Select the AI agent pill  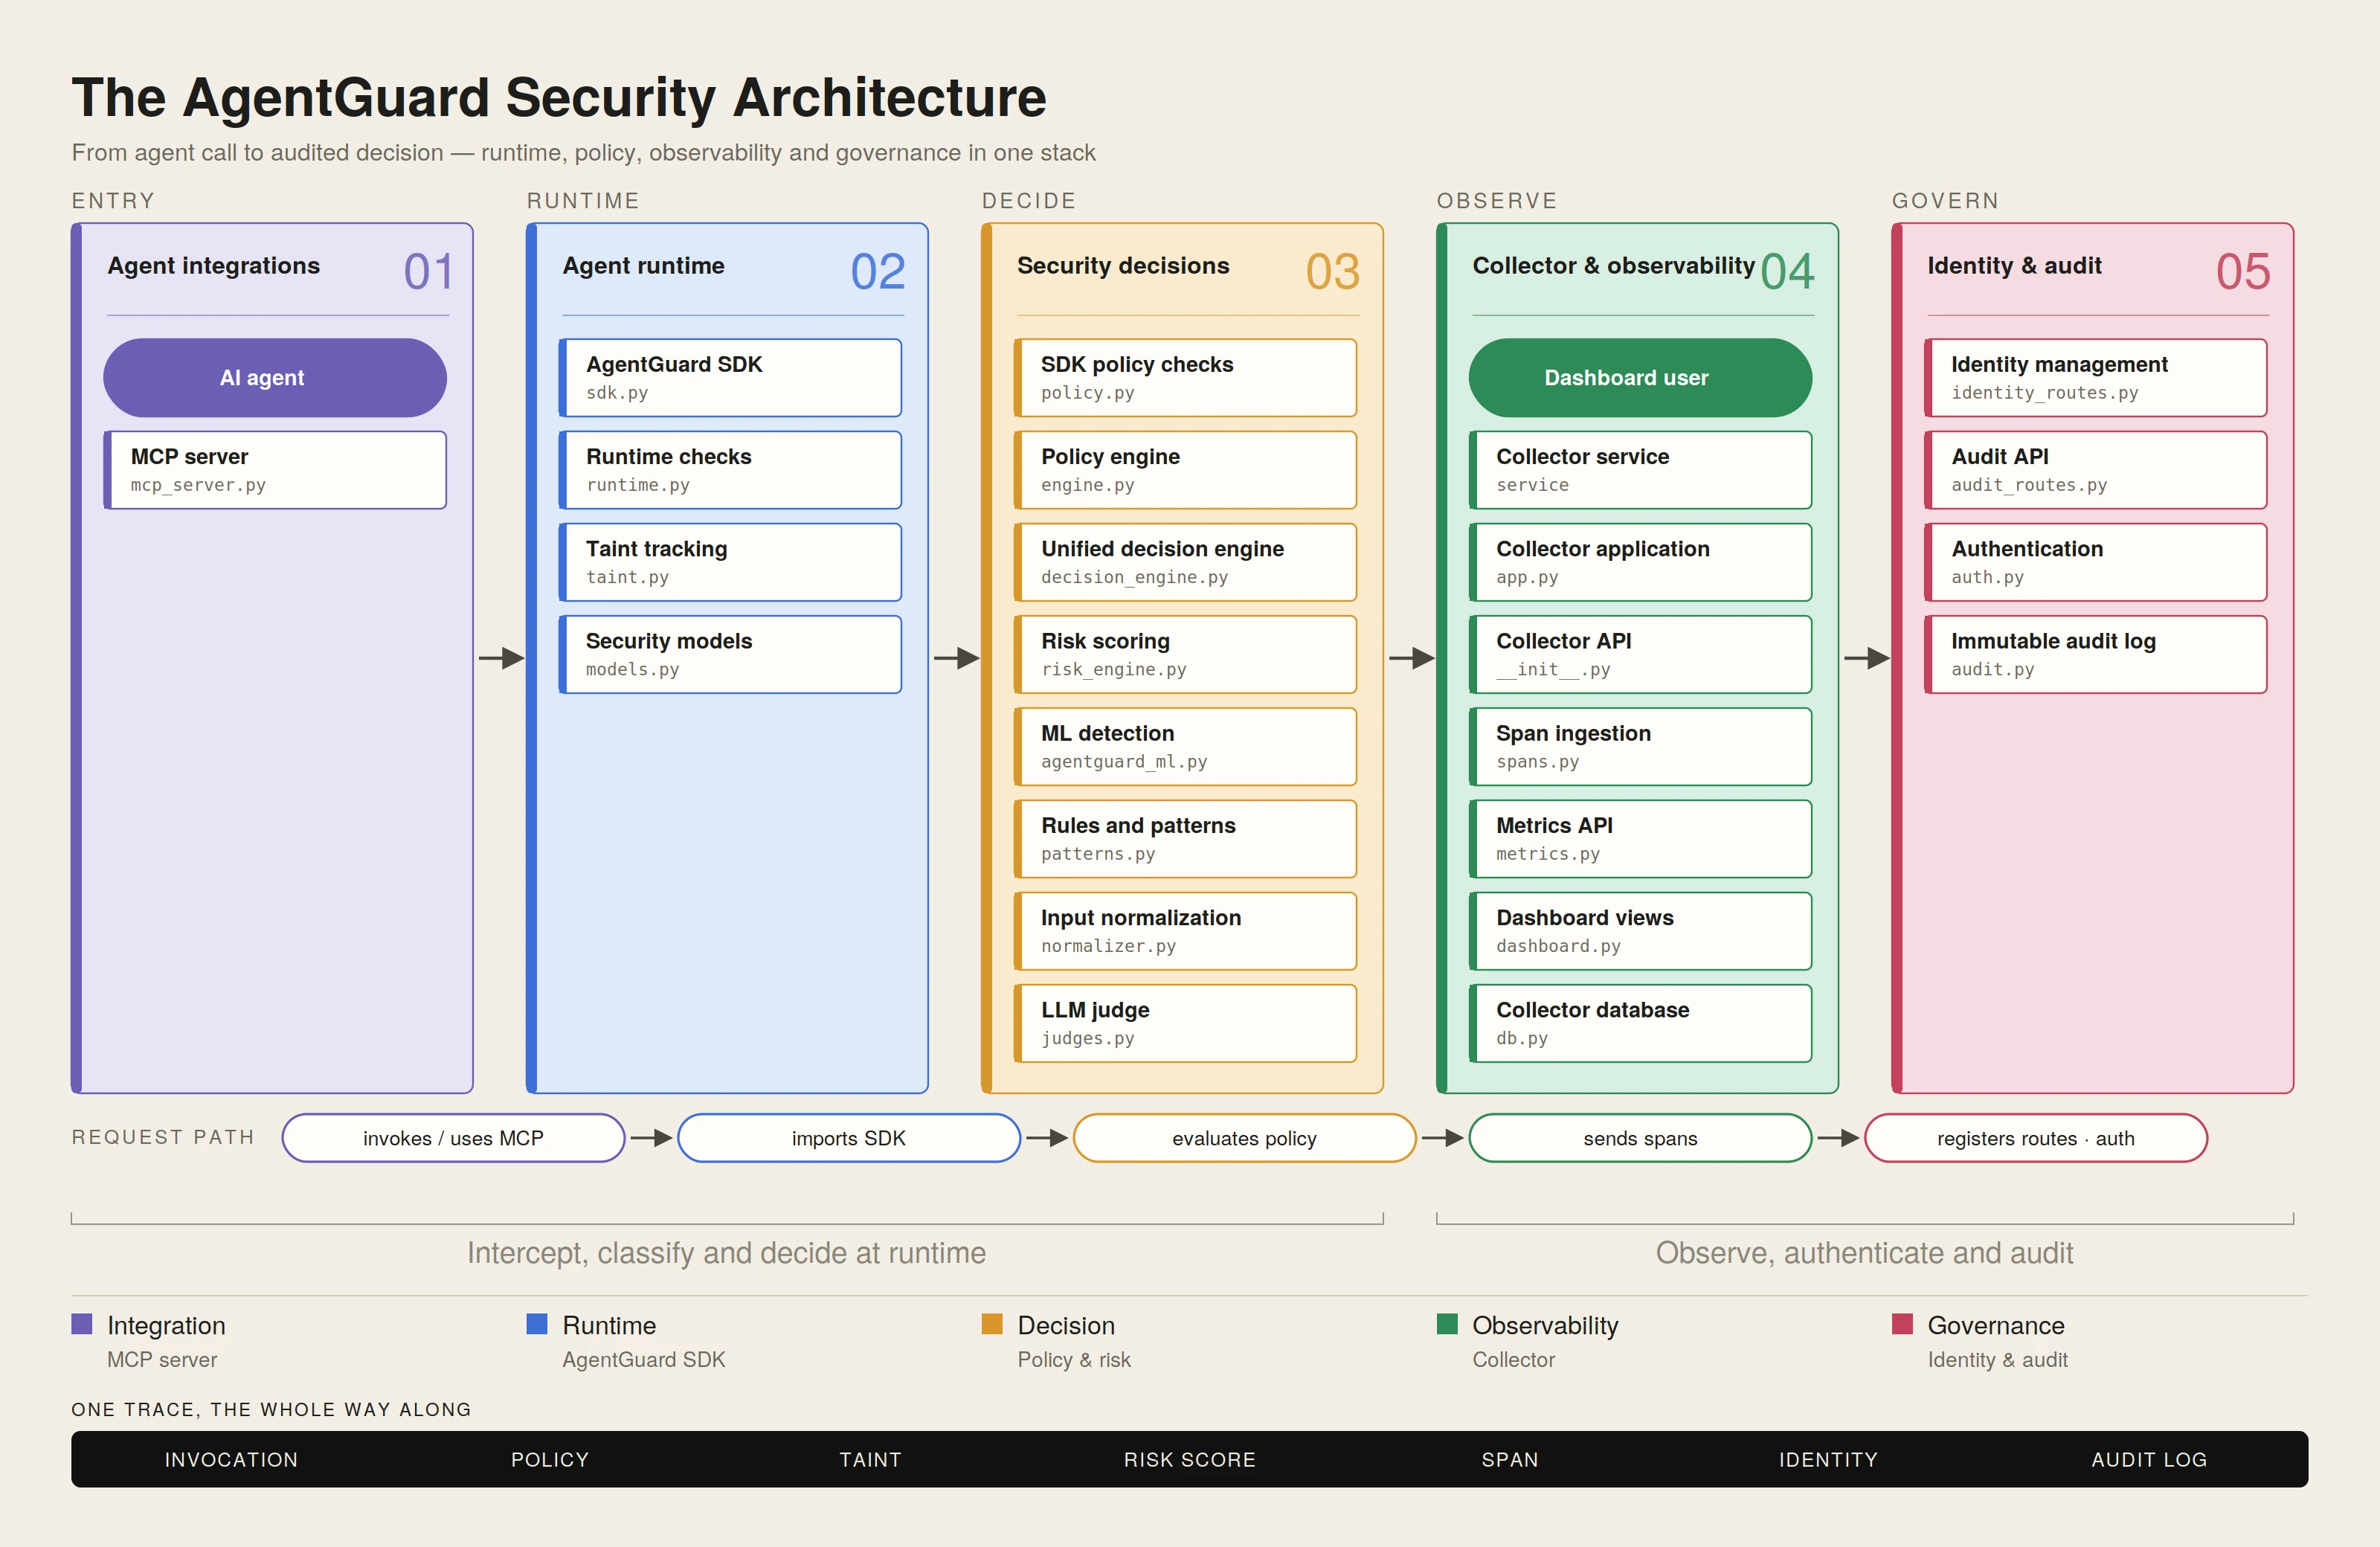point(275,378)
